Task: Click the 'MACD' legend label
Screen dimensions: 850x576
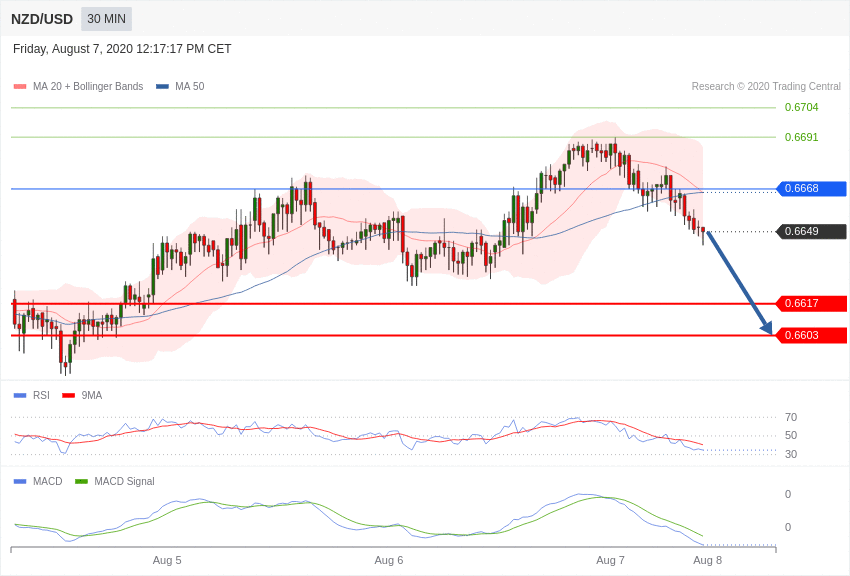Action: click(x=48, y=481)
